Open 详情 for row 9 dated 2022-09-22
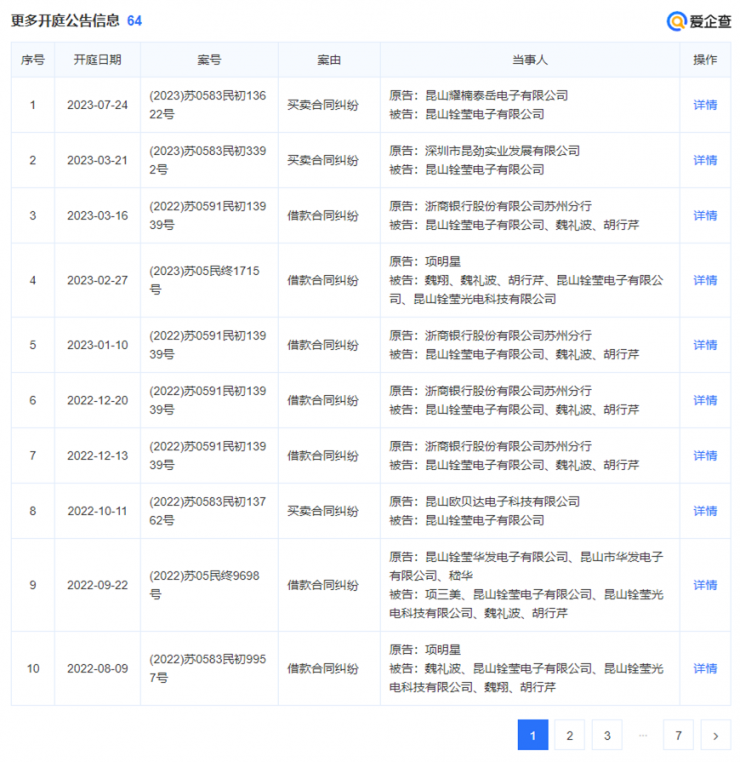The height and width of the screenshot is (762, 740). click(x=705, y=585)
